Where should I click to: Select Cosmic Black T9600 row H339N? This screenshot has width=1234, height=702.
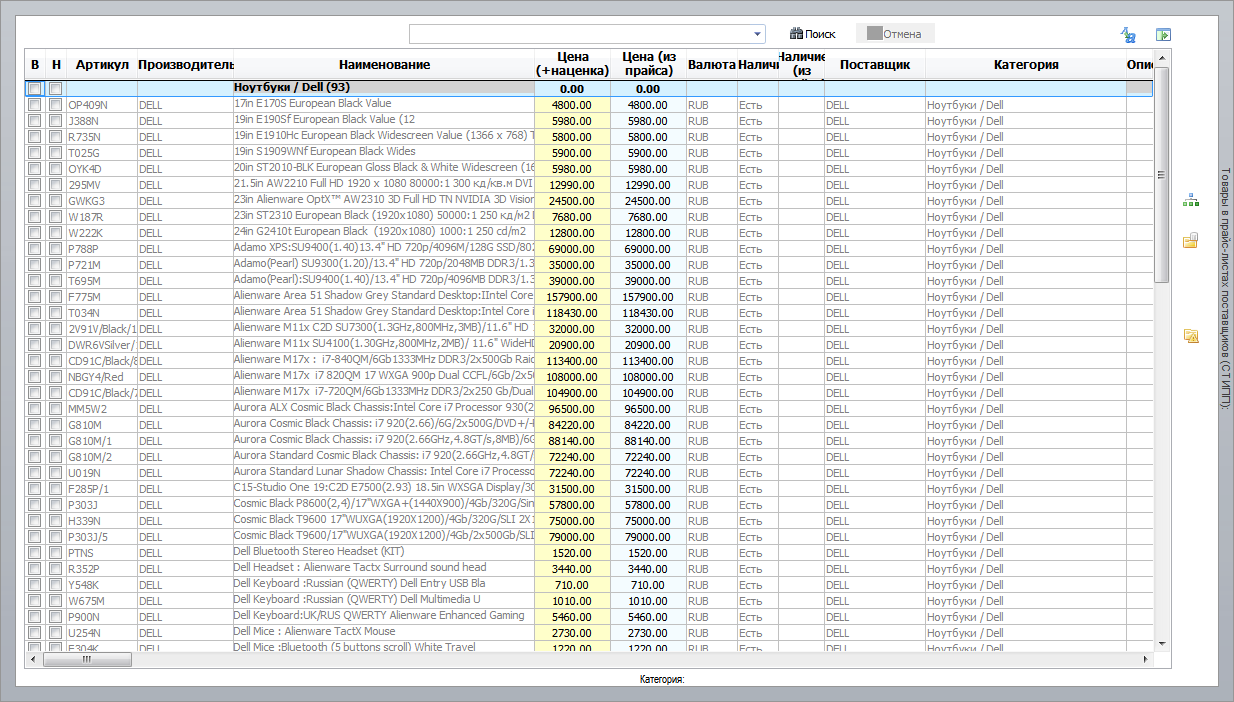coord(383,520)
